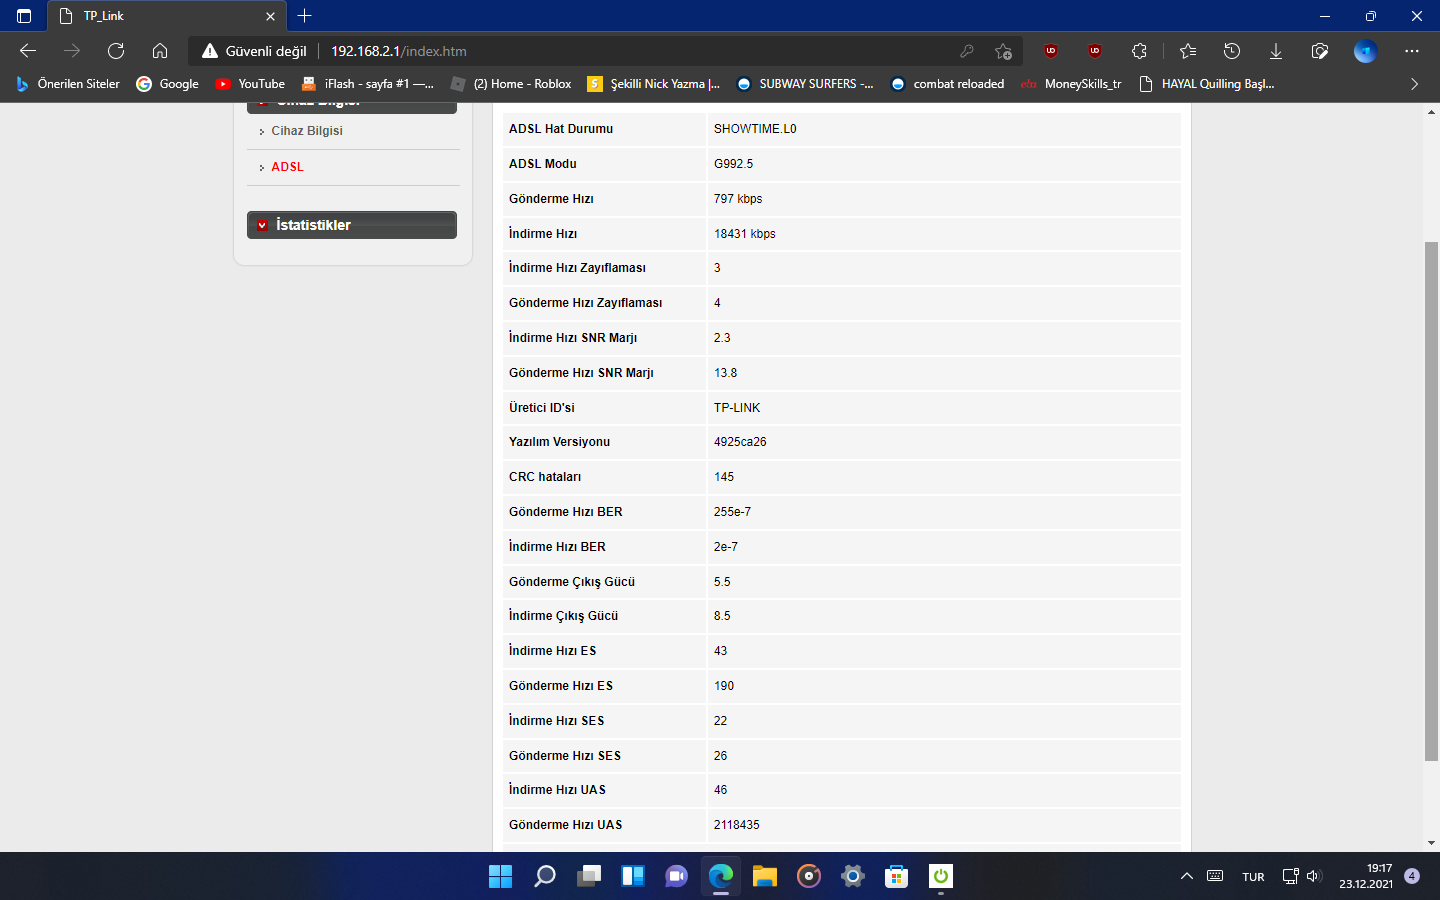The width and height of the screenshot is (1440, 900).
Task: Open the Settings and more menu
Action: point(1412,51)
